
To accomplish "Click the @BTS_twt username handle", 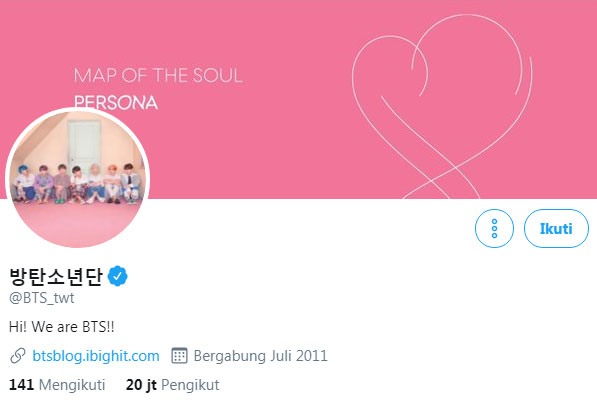I will [x=42, y=298].
